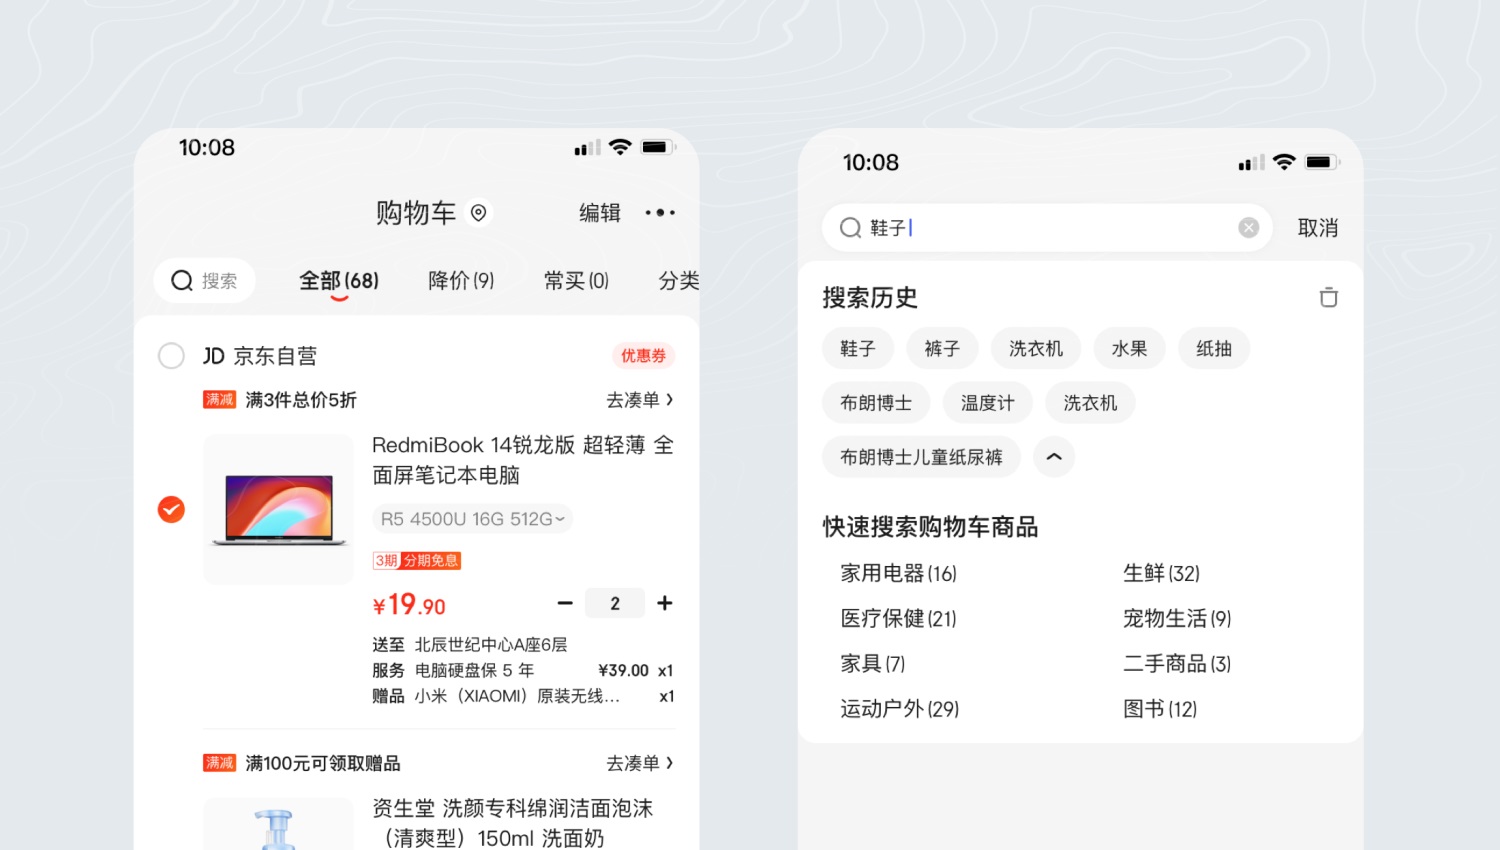Image resolution: width=1500 pixels, height=850 pixels.
Task: Increase RedmiBook quantity with plus button
Action: tap(664, 602)
